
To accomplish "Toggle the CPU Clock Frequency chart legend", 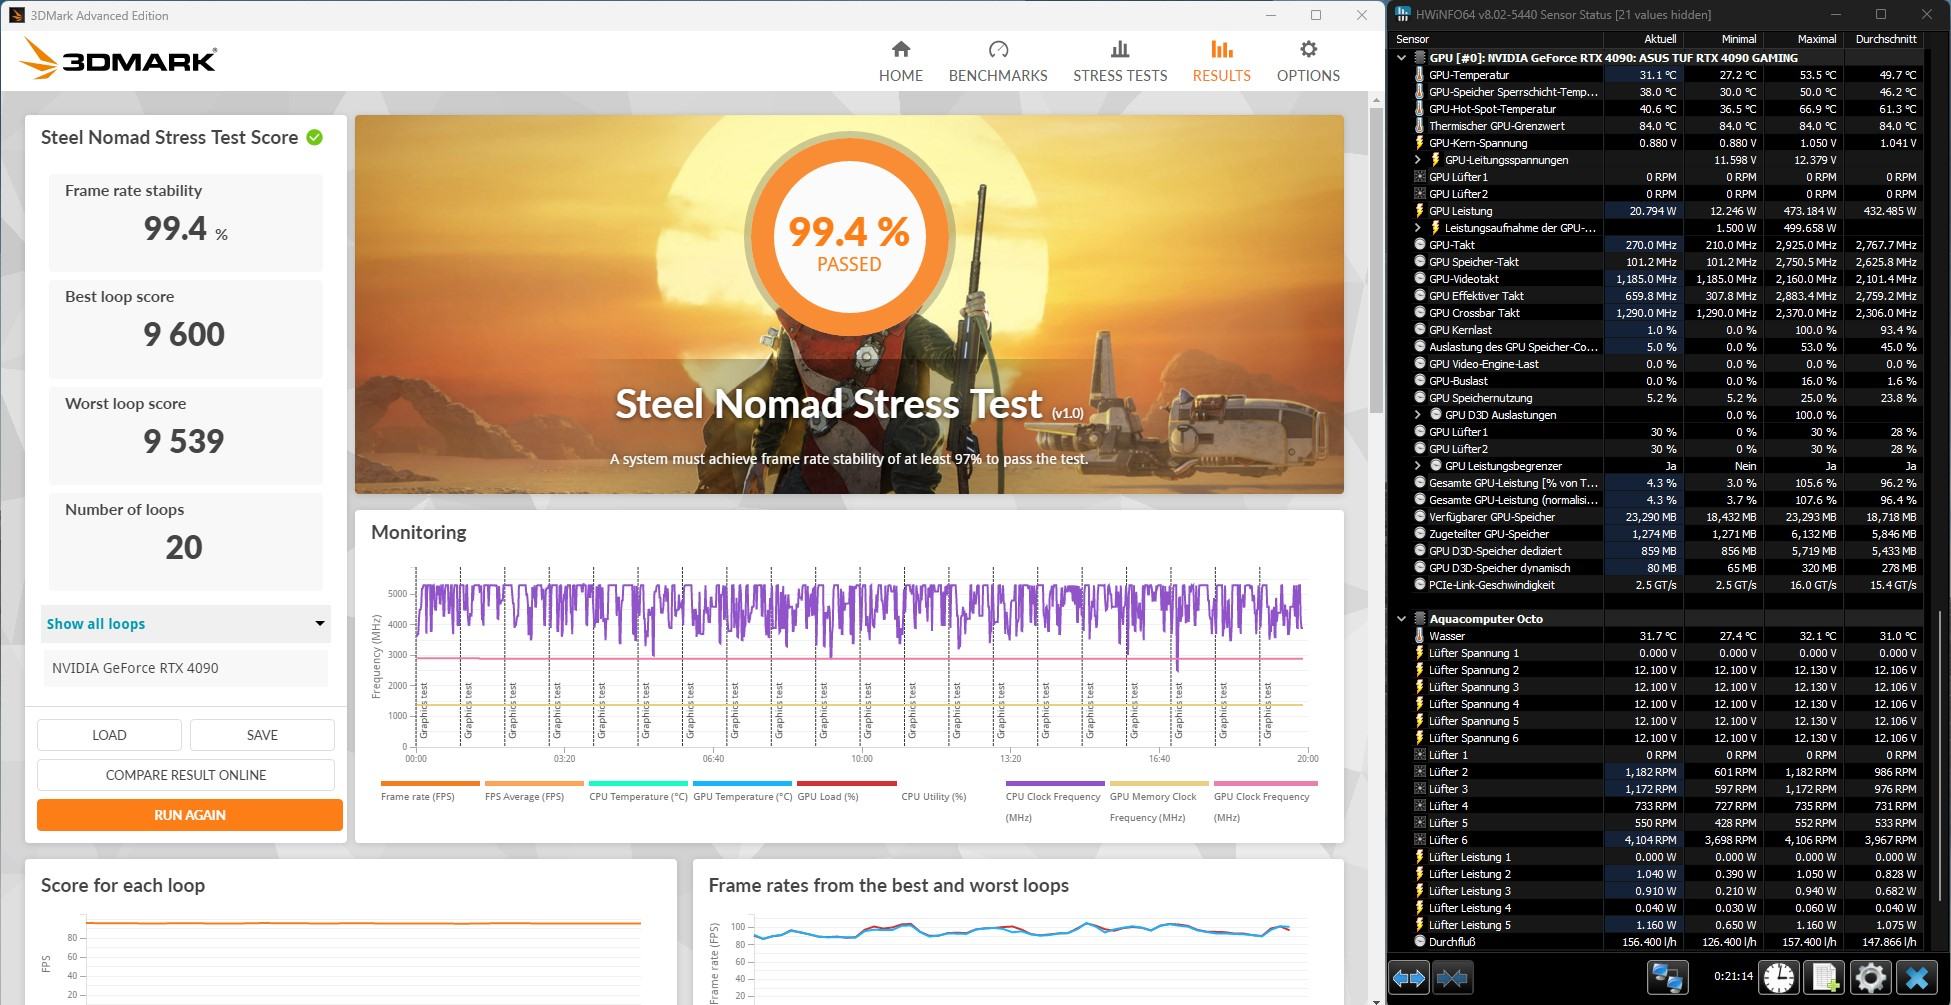I will click(1055, 802).
